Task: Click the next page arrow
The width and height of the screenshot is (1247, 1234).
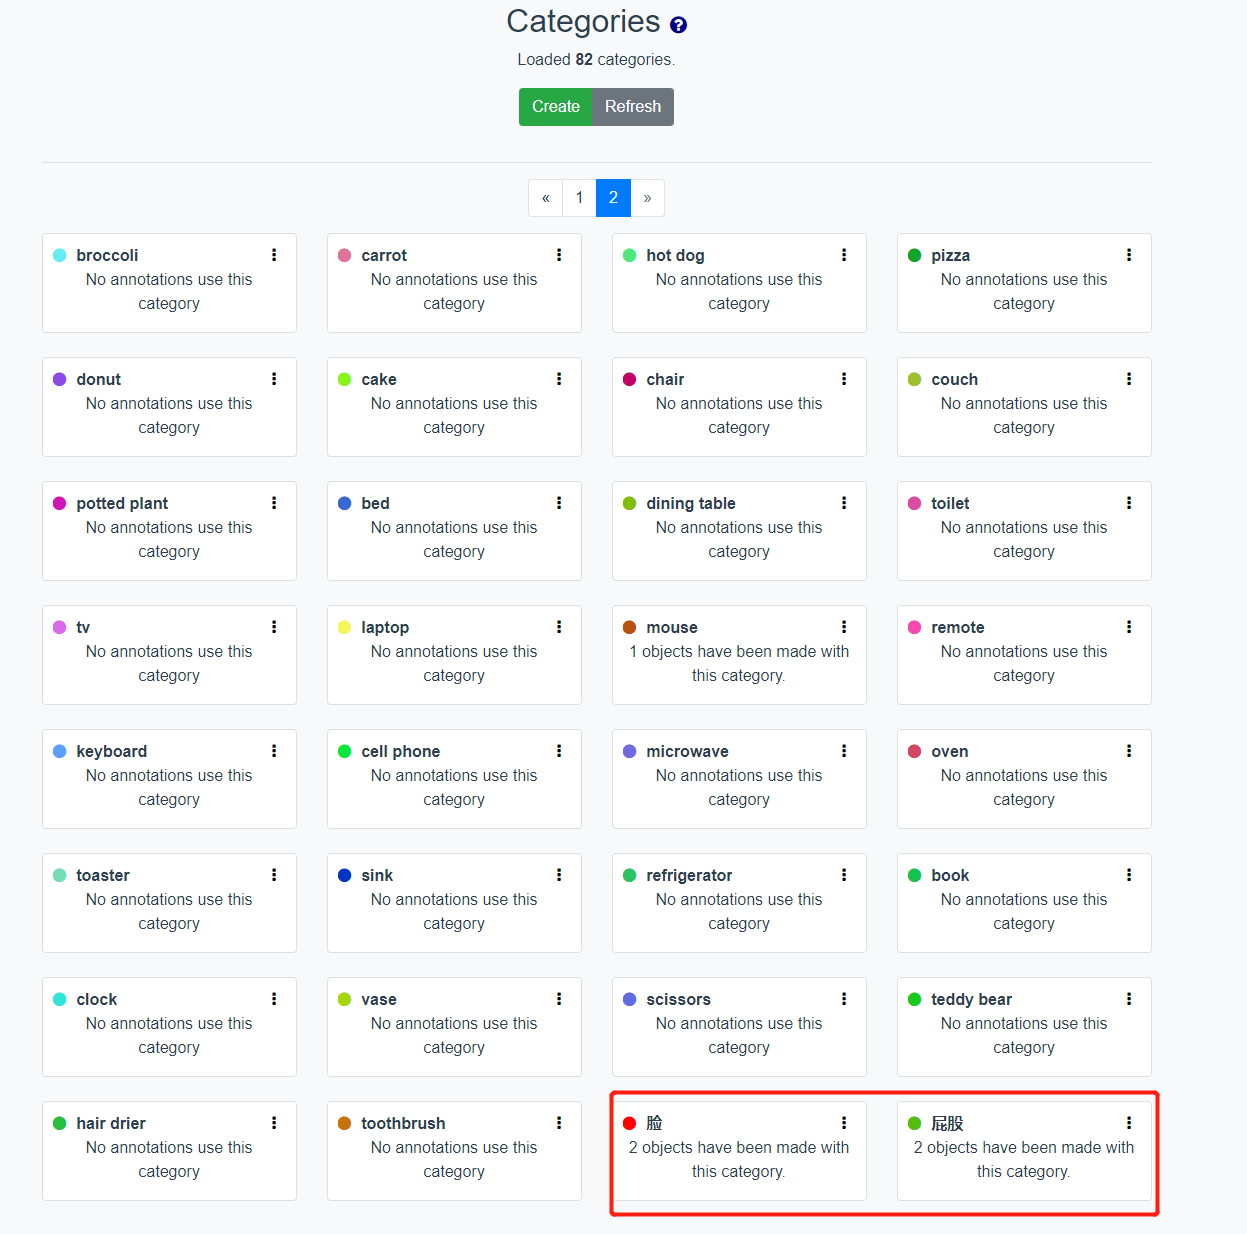Action: coord(647,197)
